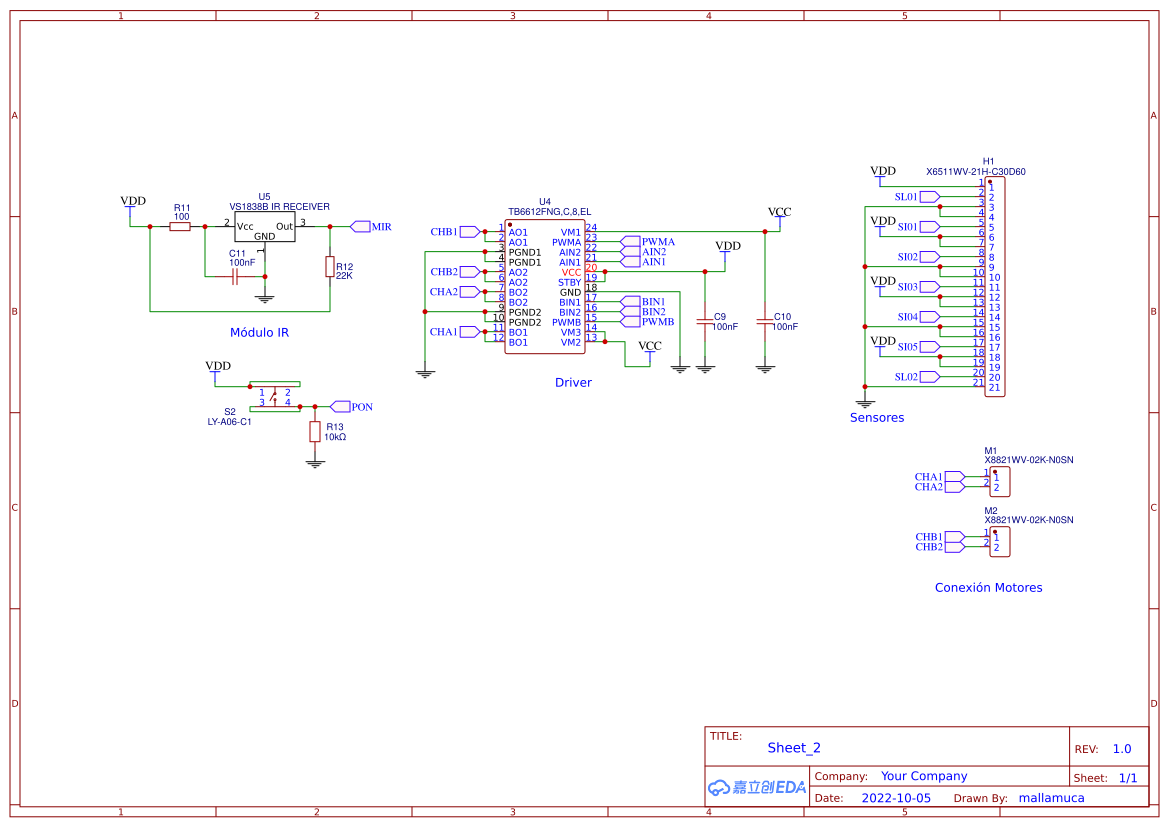Click the VCC power flag above the driver
The width and height of the screenshot is (1169, 827).
point(778,213)
